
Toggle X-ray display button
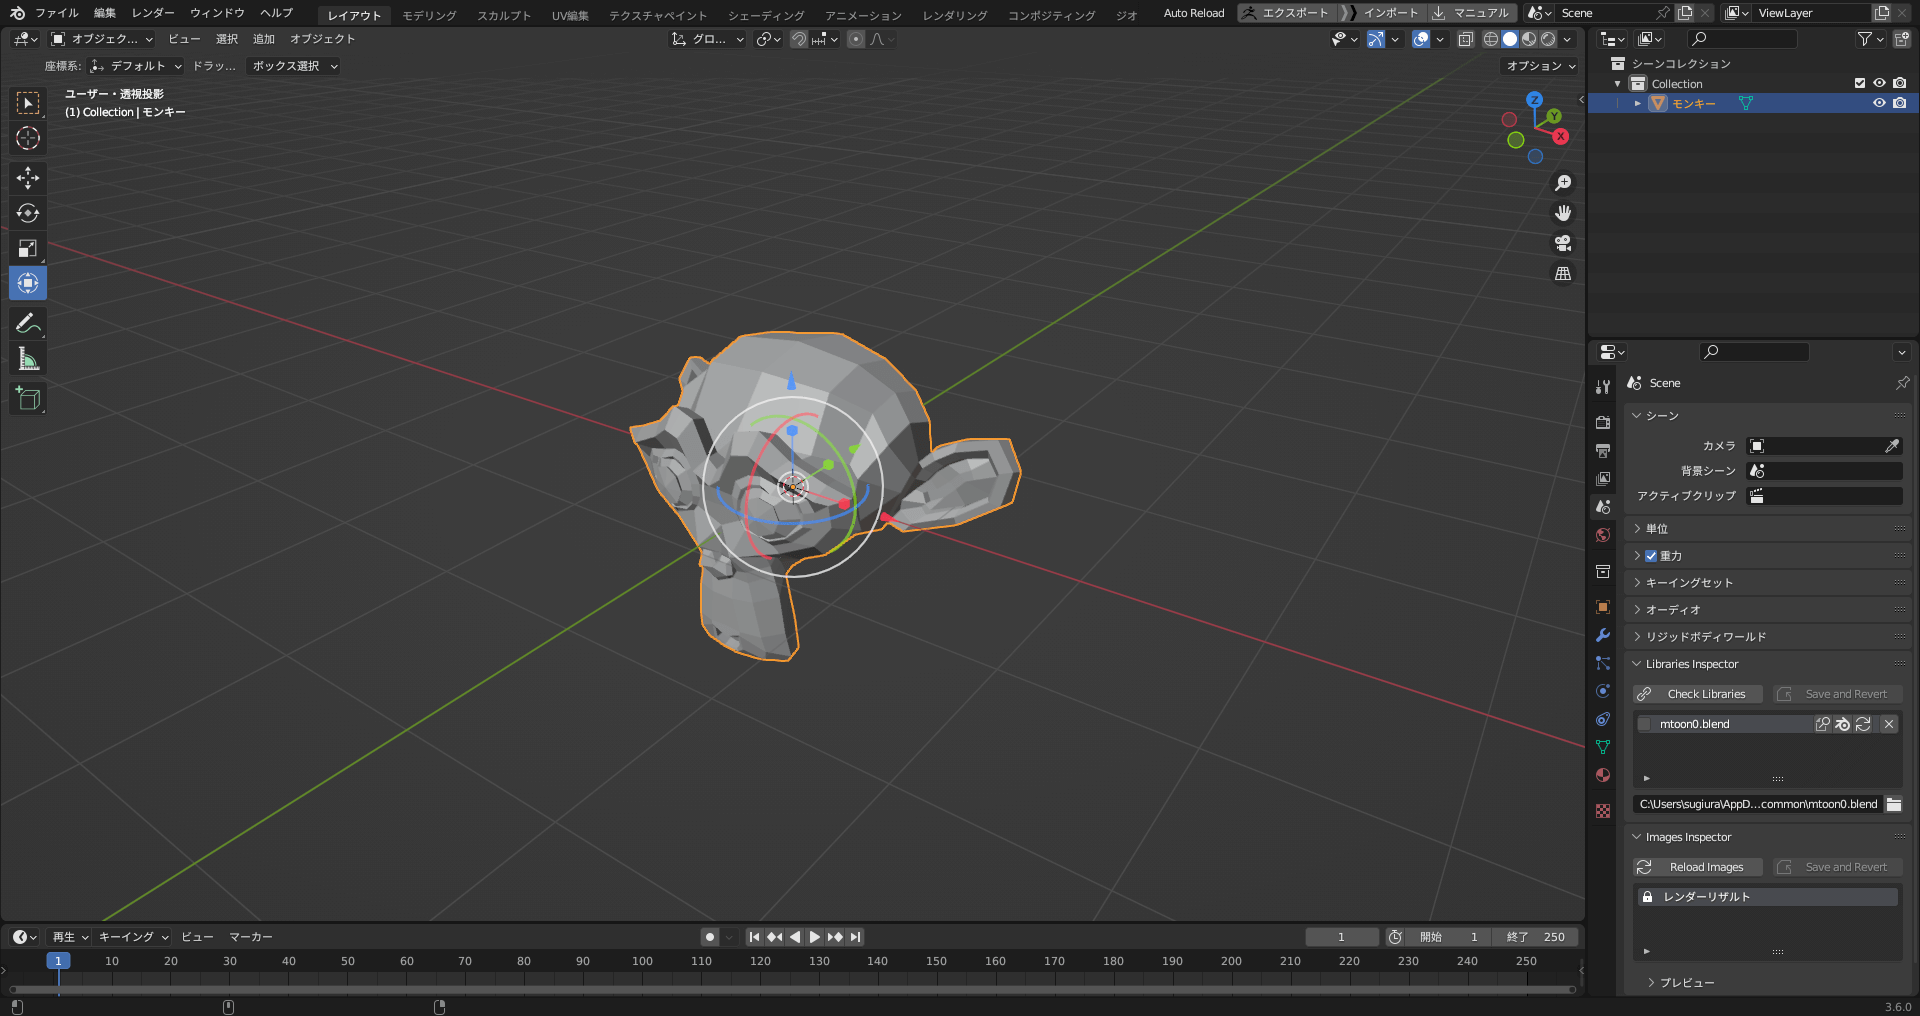(1465, 39)
